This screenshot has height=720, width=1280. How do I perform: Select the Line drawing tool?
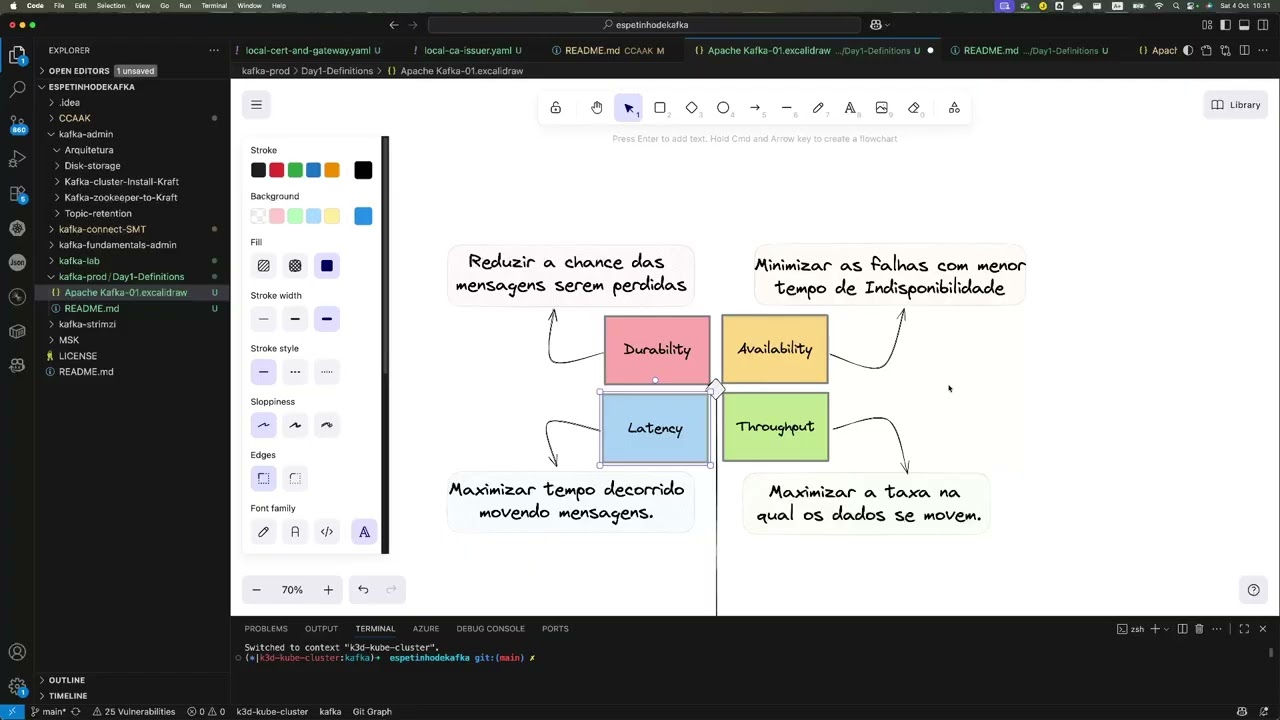(x=787, y=108)
